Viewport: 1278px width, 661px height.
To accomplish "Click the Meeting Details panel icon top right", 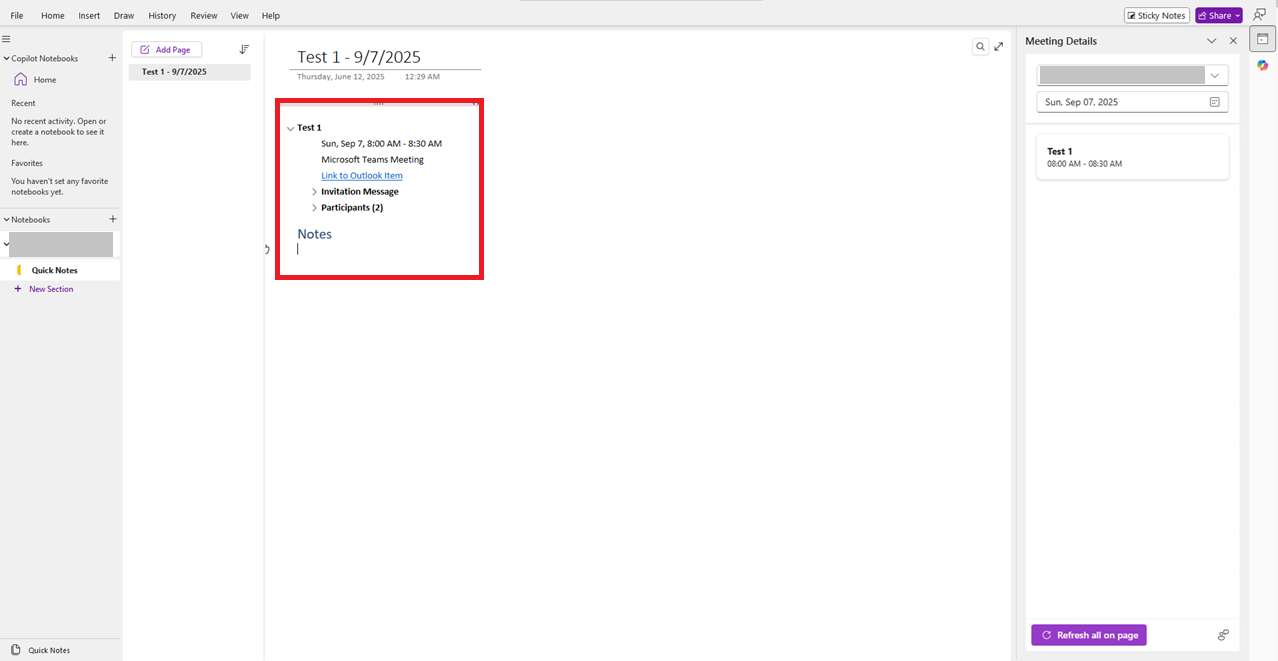I will coord(1262,38).
